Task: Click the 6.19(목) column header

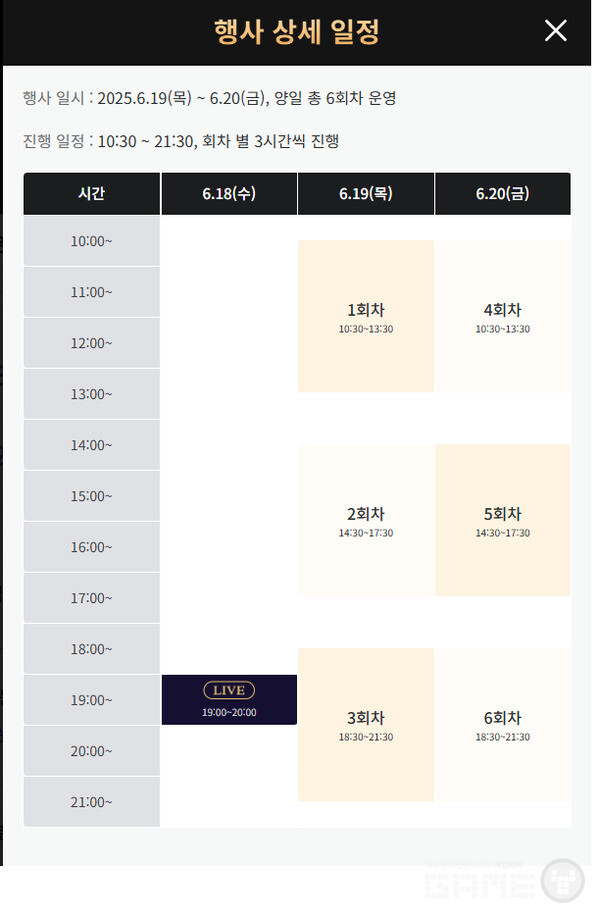Action: click(366, 194)
